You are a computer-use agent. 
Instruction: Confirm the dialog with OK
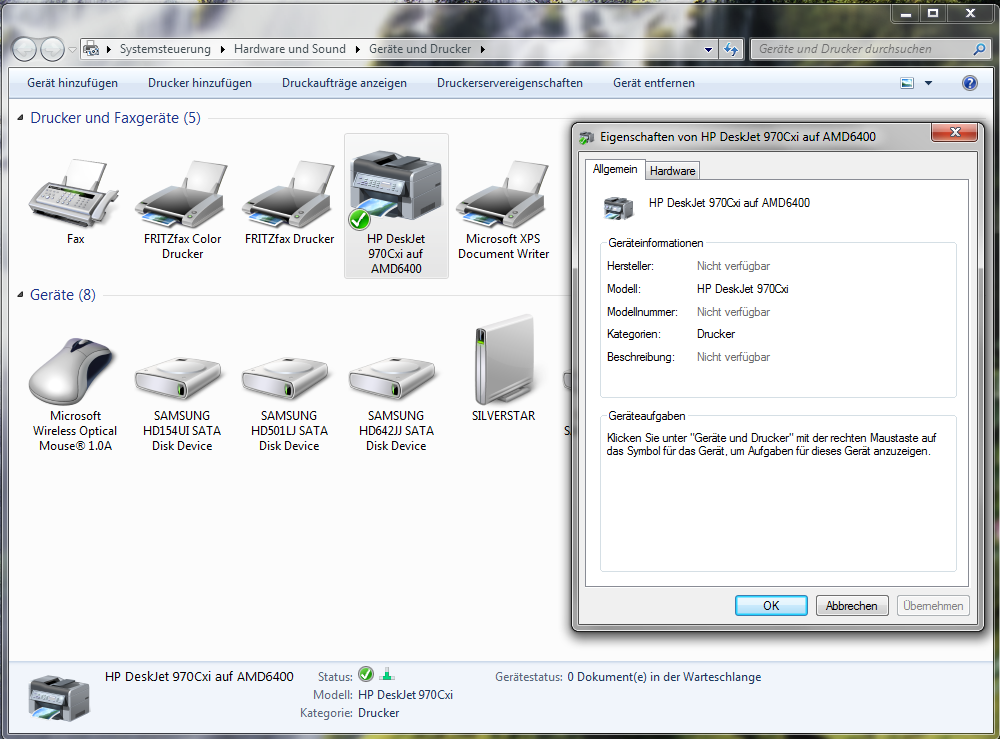pyautogui.click(x=771, y=606)
